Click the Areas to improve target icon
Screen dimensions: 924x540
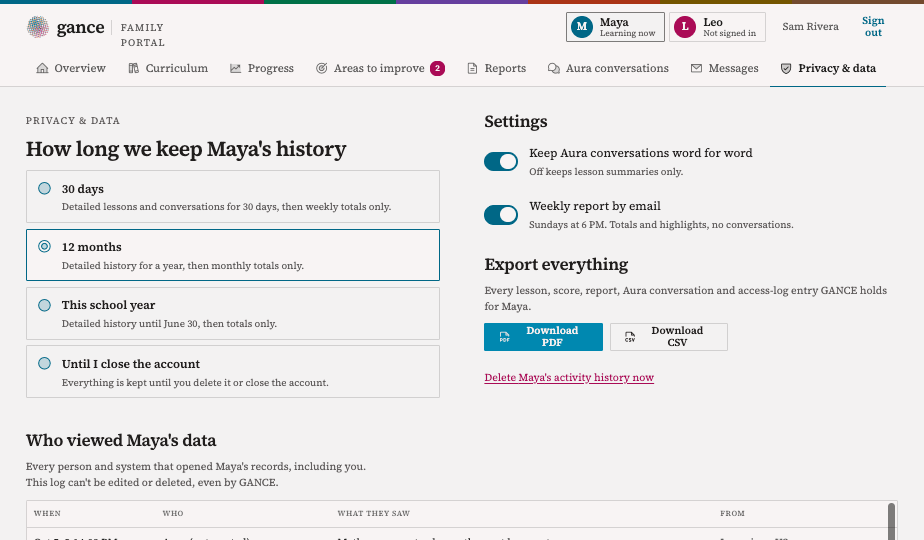tap(322, 68)
